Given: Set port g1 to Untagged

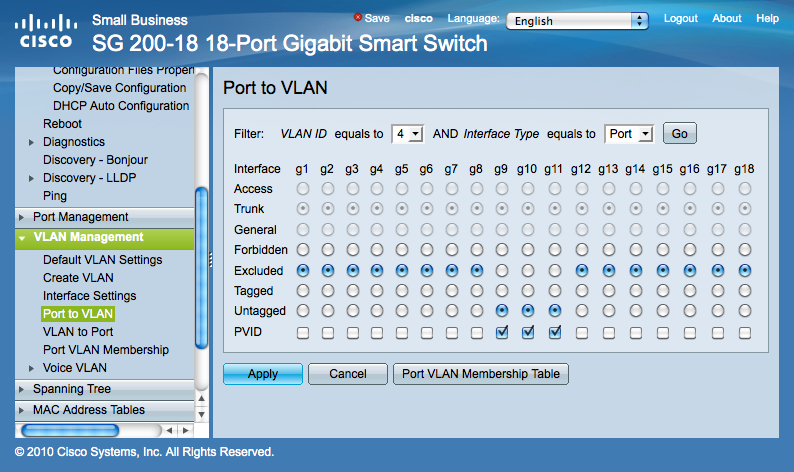Looking at the screenshot, I should (303, 310).
